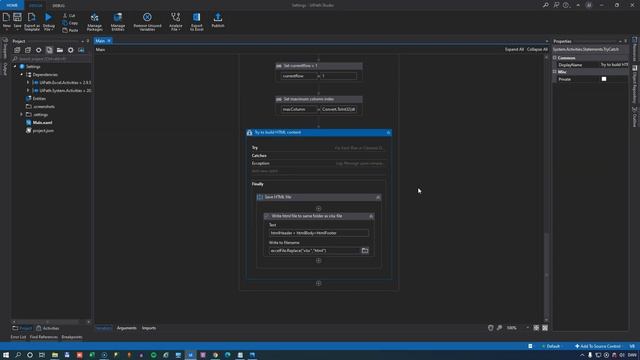The height and width of the screenshot is (360, 640).
Task: Expand all in Project panel toolbar
Action: (17, 50)
